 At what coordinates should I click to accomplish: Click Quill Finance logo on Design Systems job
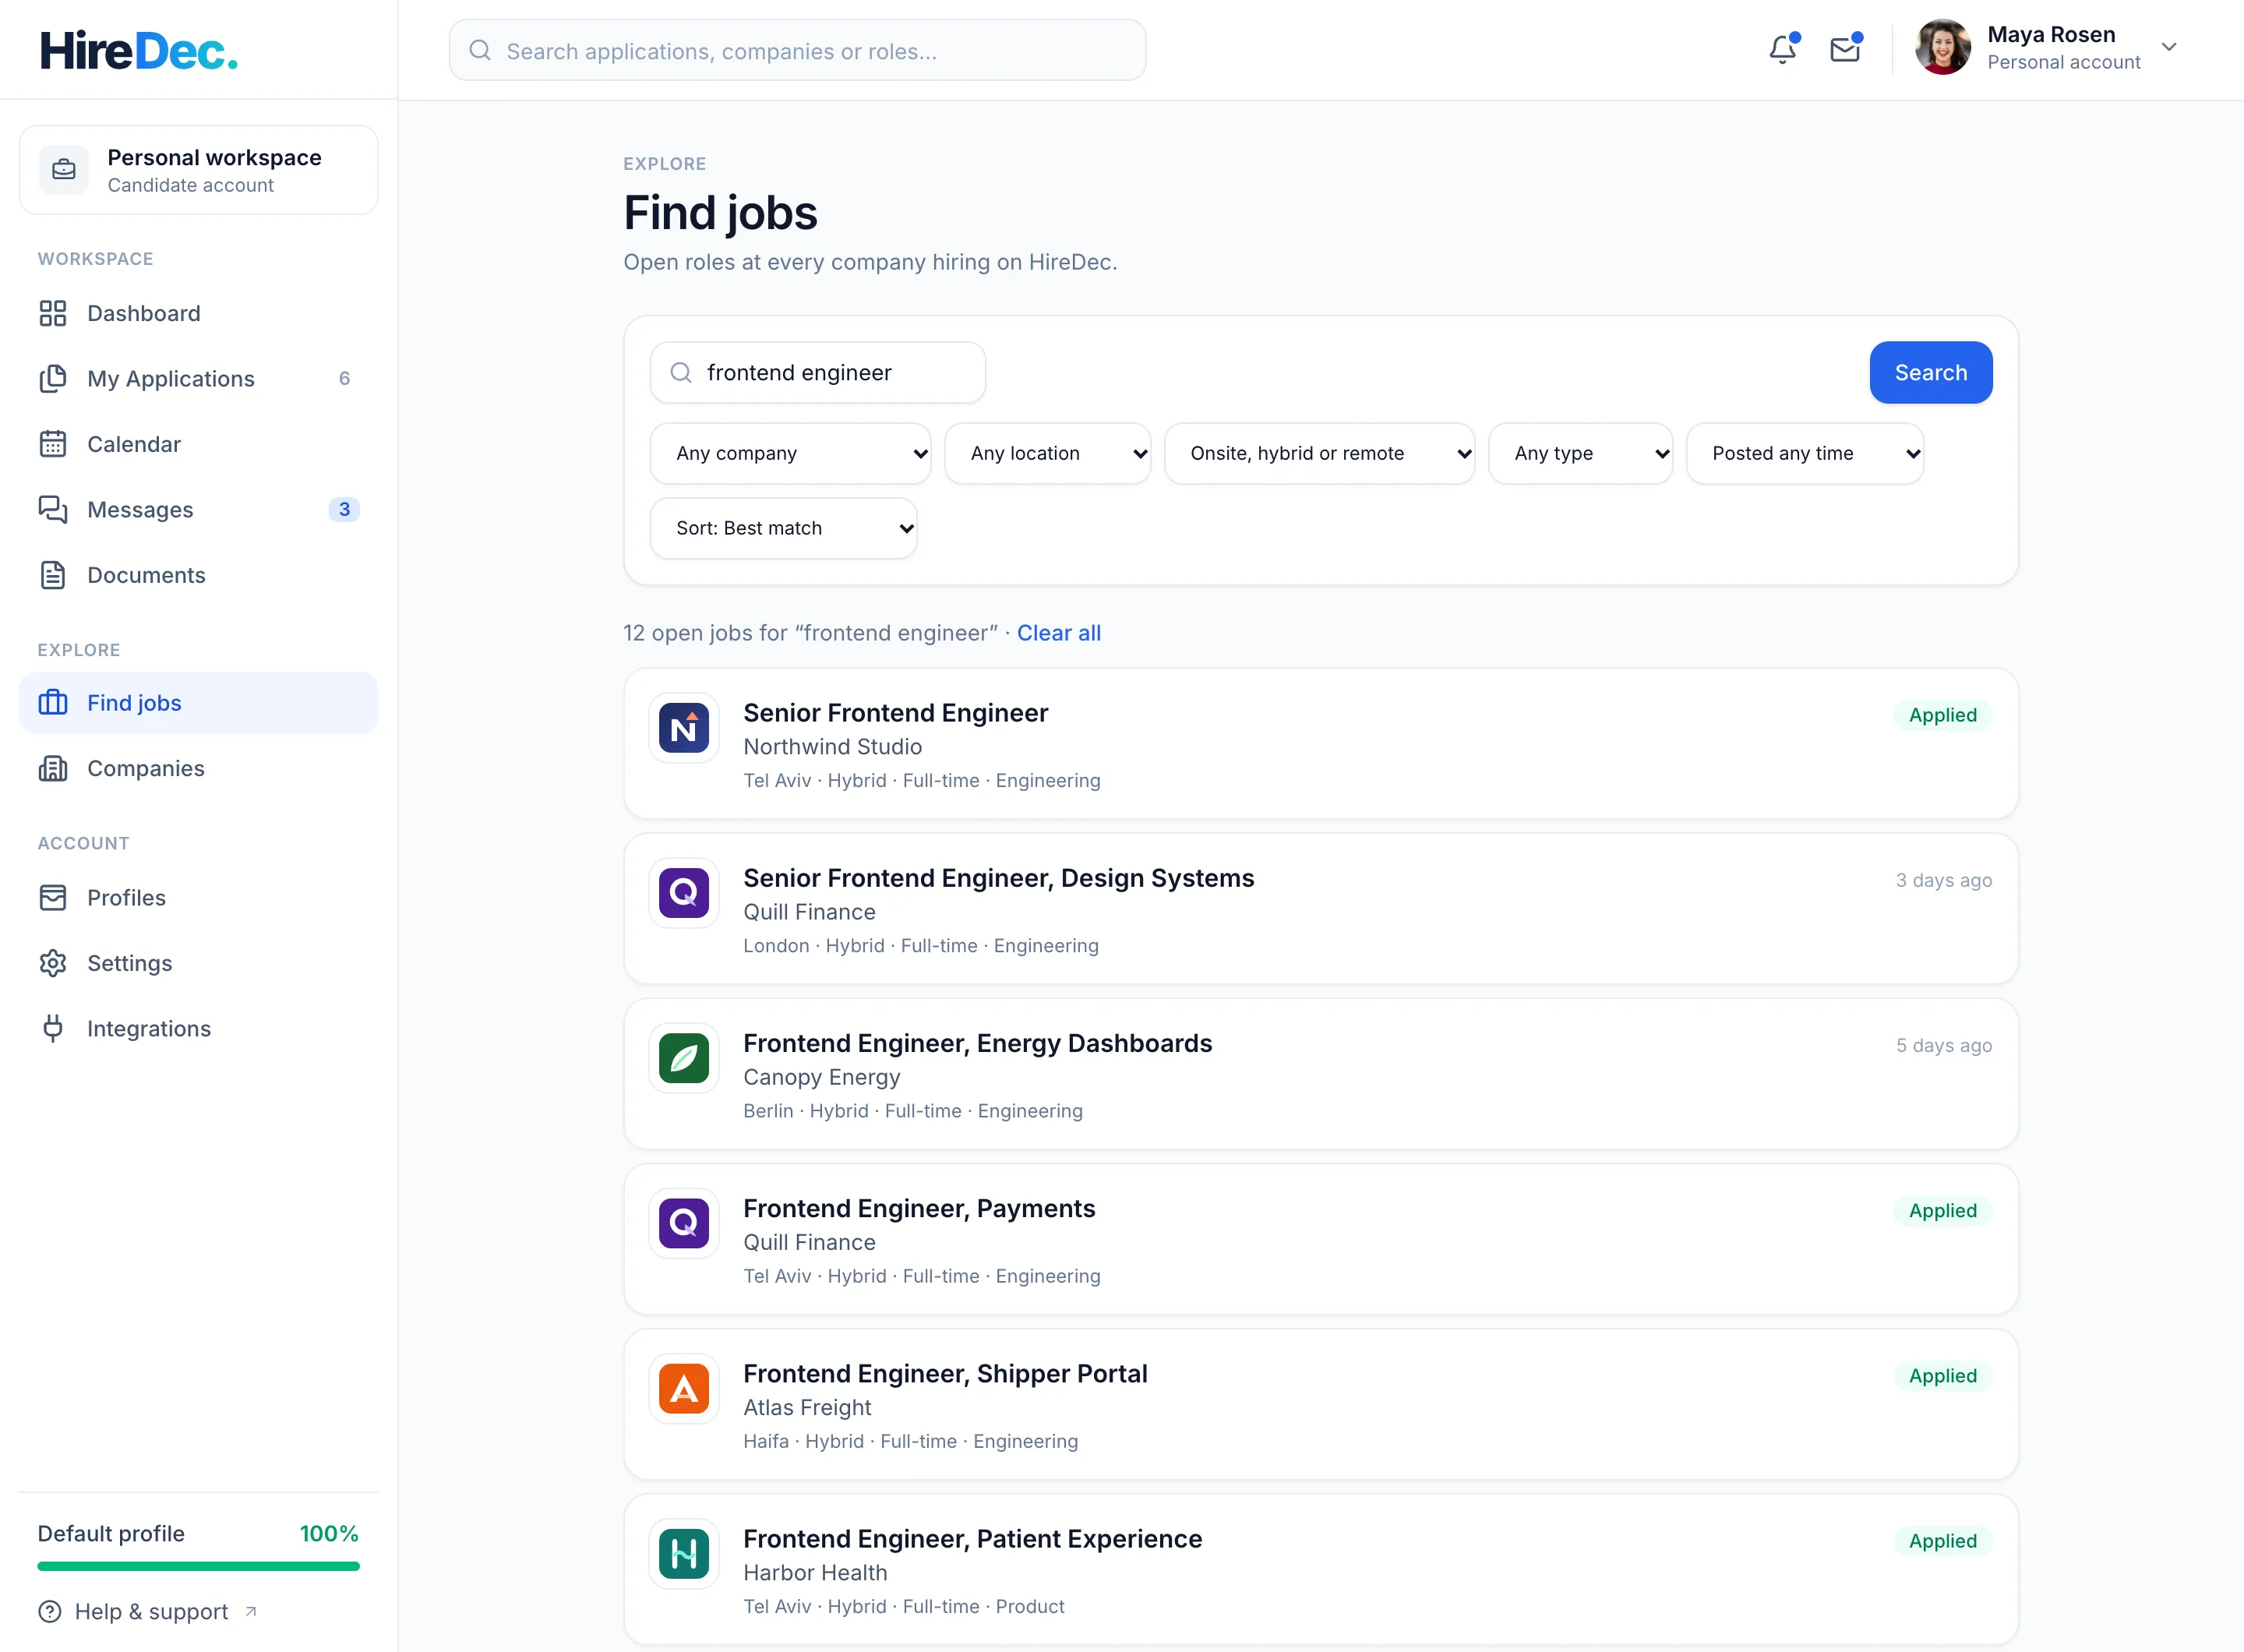(684, 893)
